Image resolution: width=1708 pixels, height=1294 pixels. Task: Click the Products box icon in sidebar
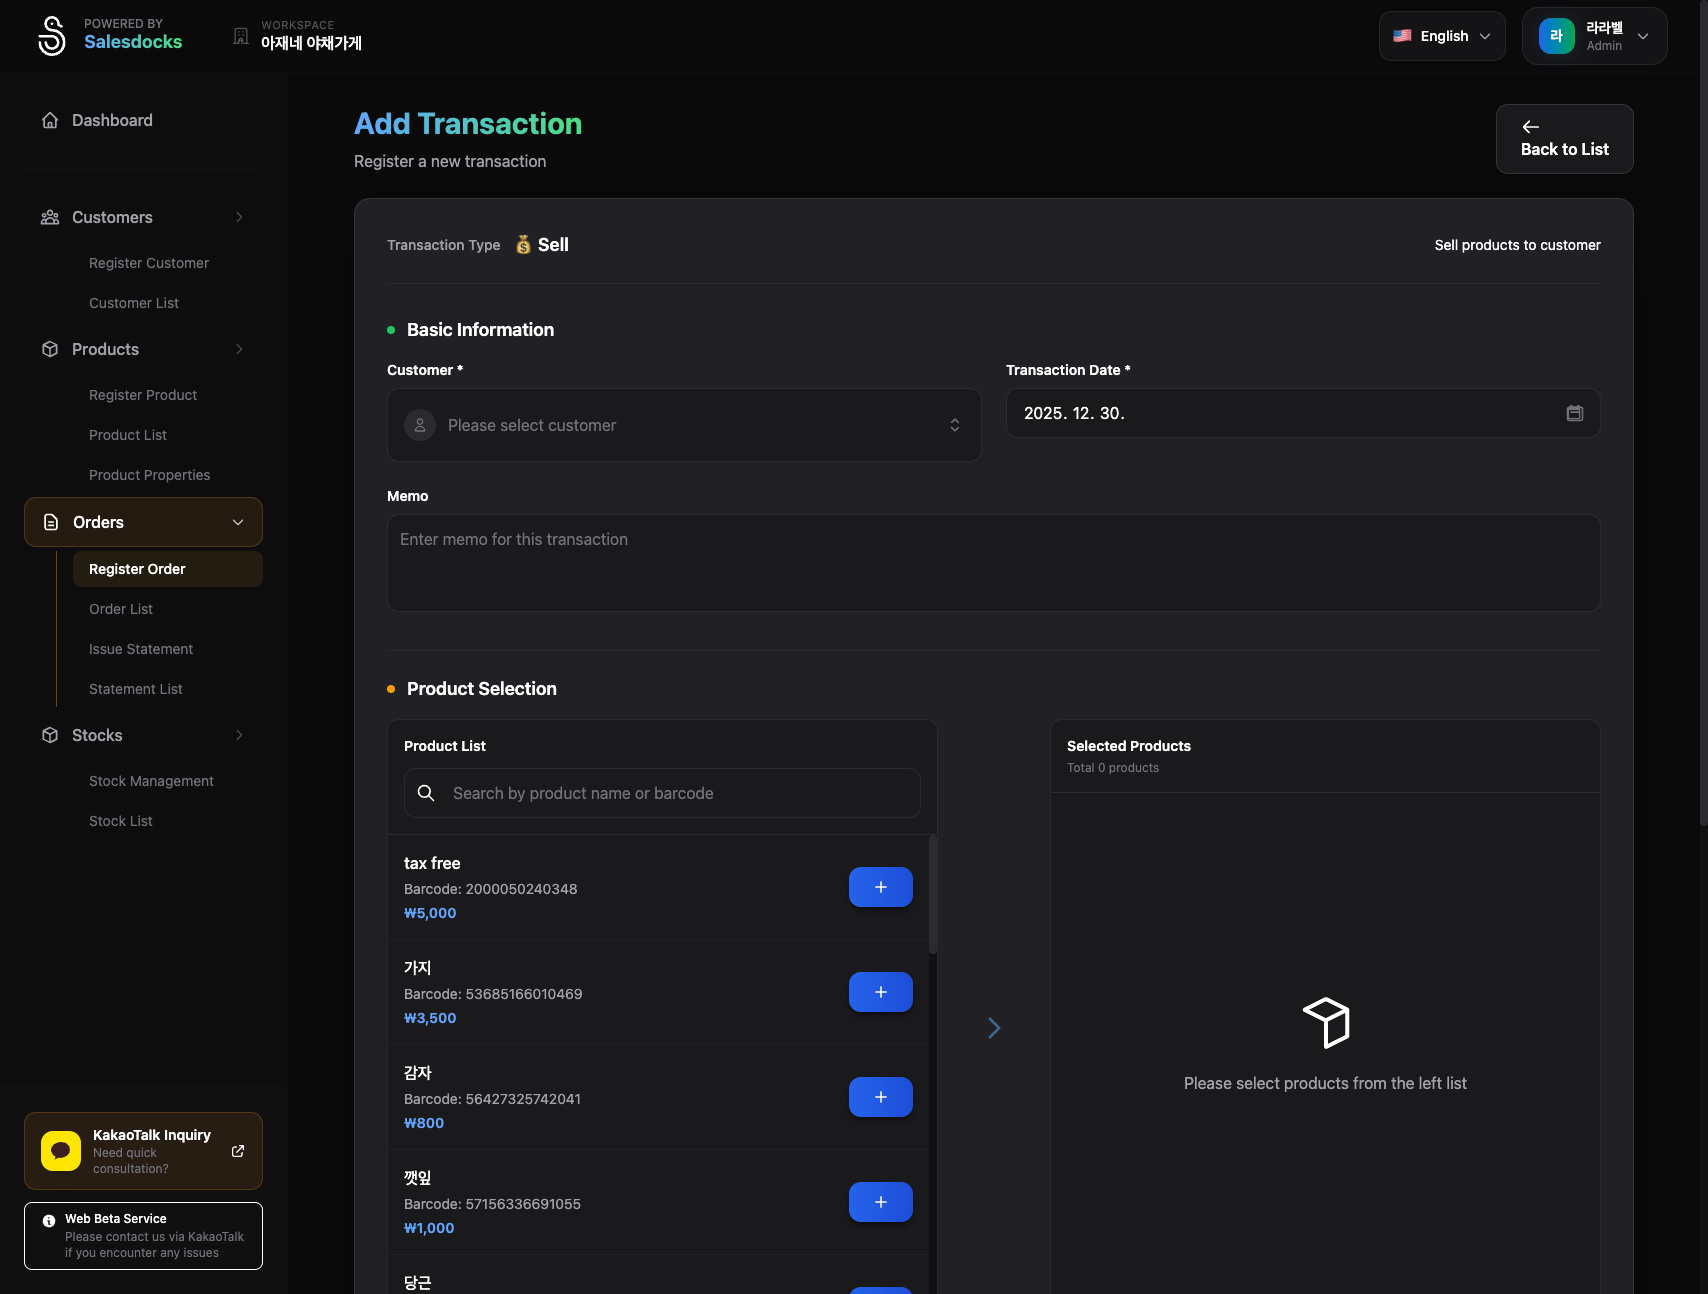(50, 349)
